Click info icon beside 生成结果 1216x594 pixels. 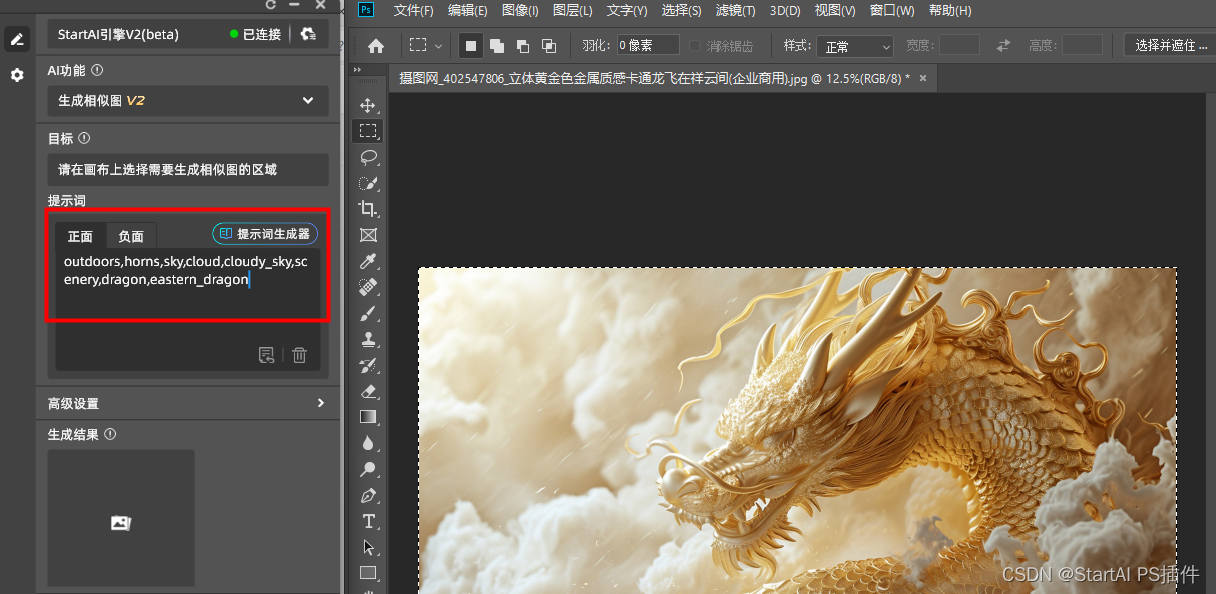[110, 435]
